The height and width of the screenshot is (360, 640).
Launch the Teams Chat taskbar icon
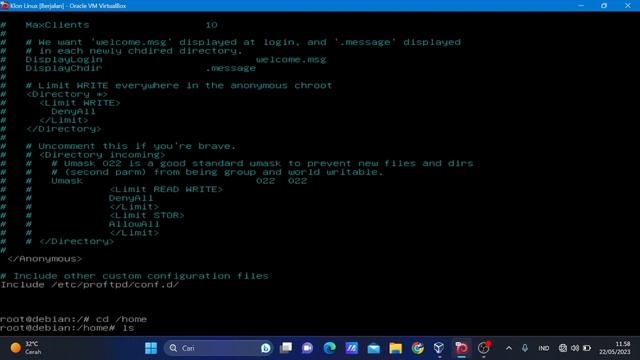coord(307,348)
